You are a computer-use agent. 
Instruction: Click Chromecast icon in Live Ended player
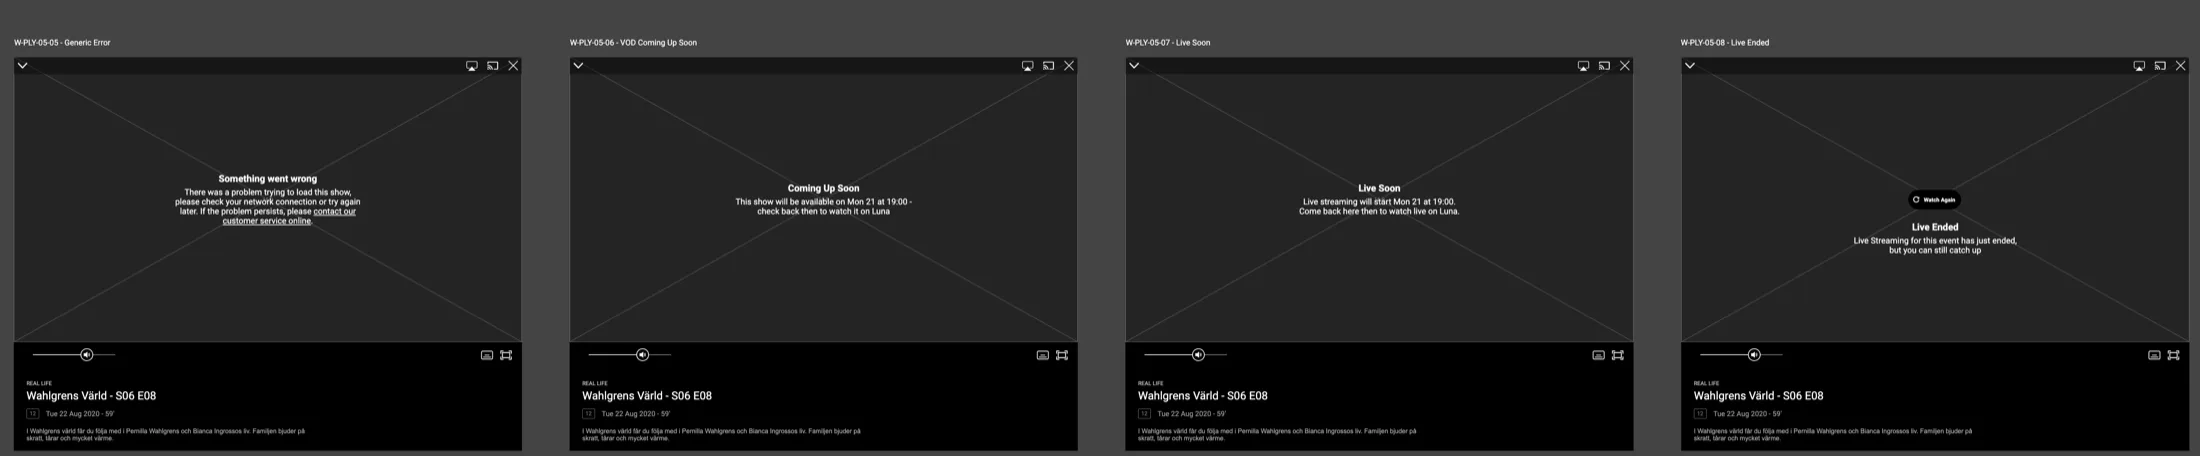coord(2161,66)
